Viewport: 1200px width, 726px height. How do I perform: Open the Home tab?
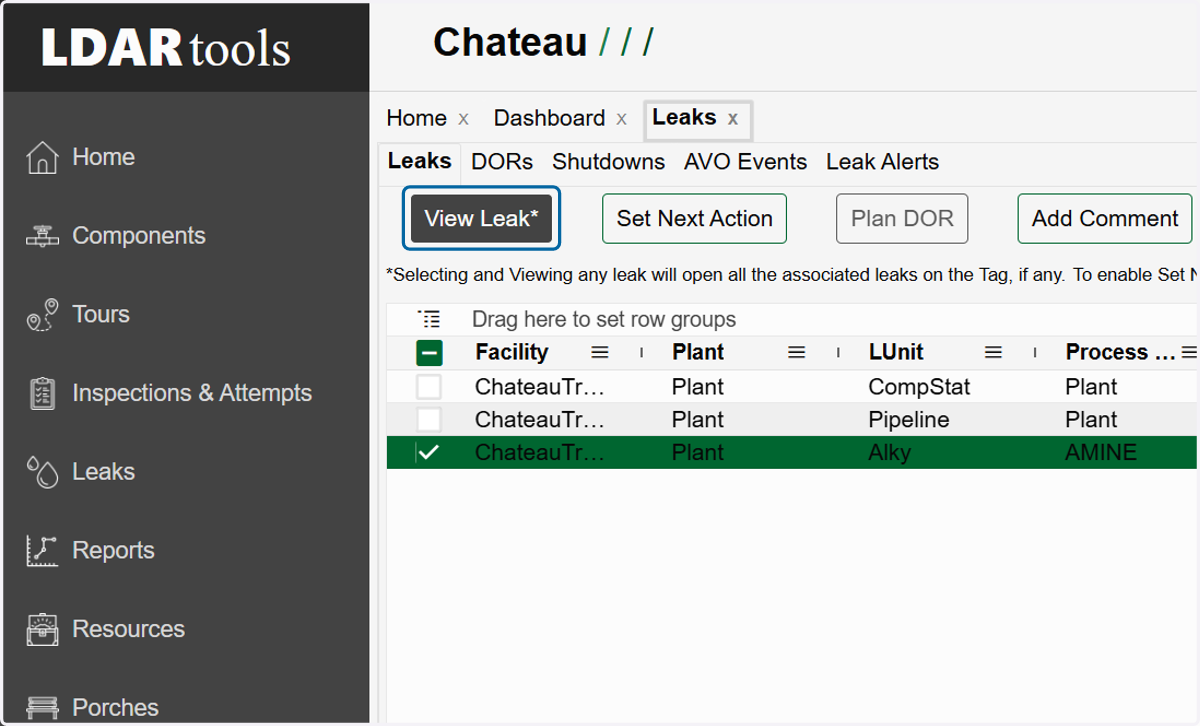(x=416, y=118)
